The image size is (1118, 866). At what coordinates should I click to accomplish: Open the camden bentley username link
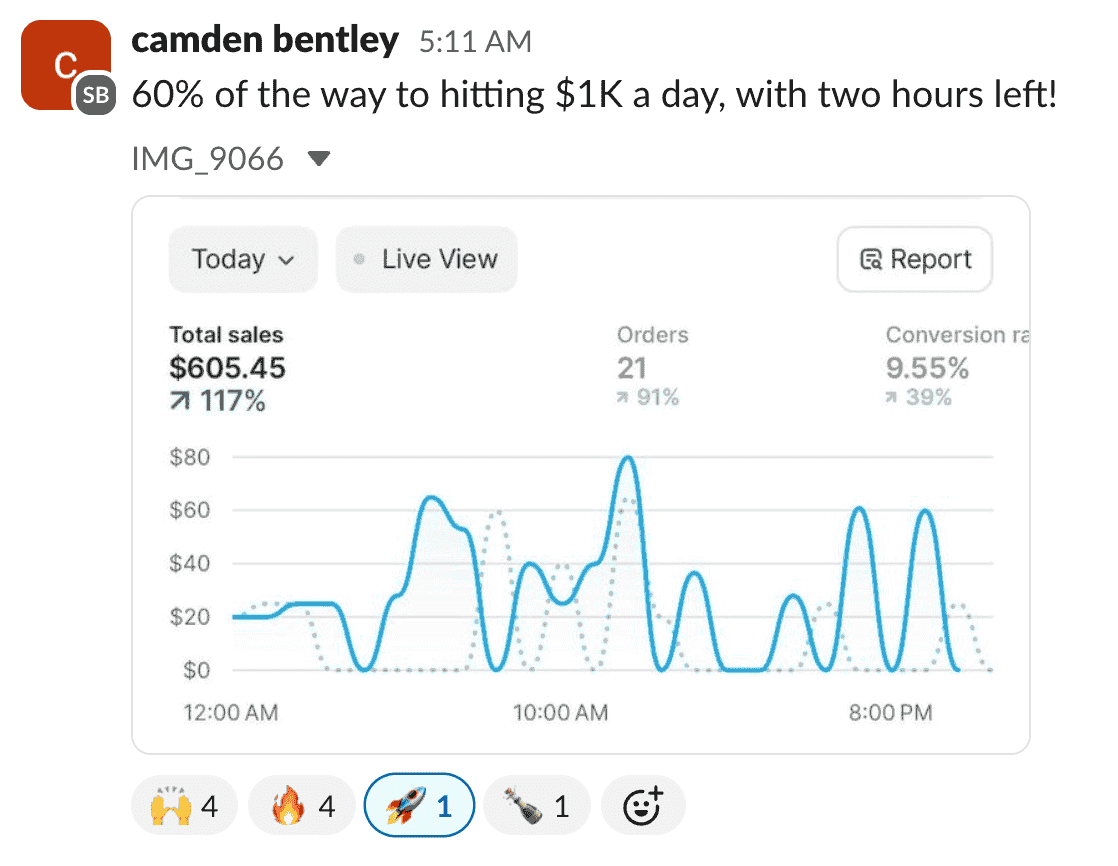265,41
